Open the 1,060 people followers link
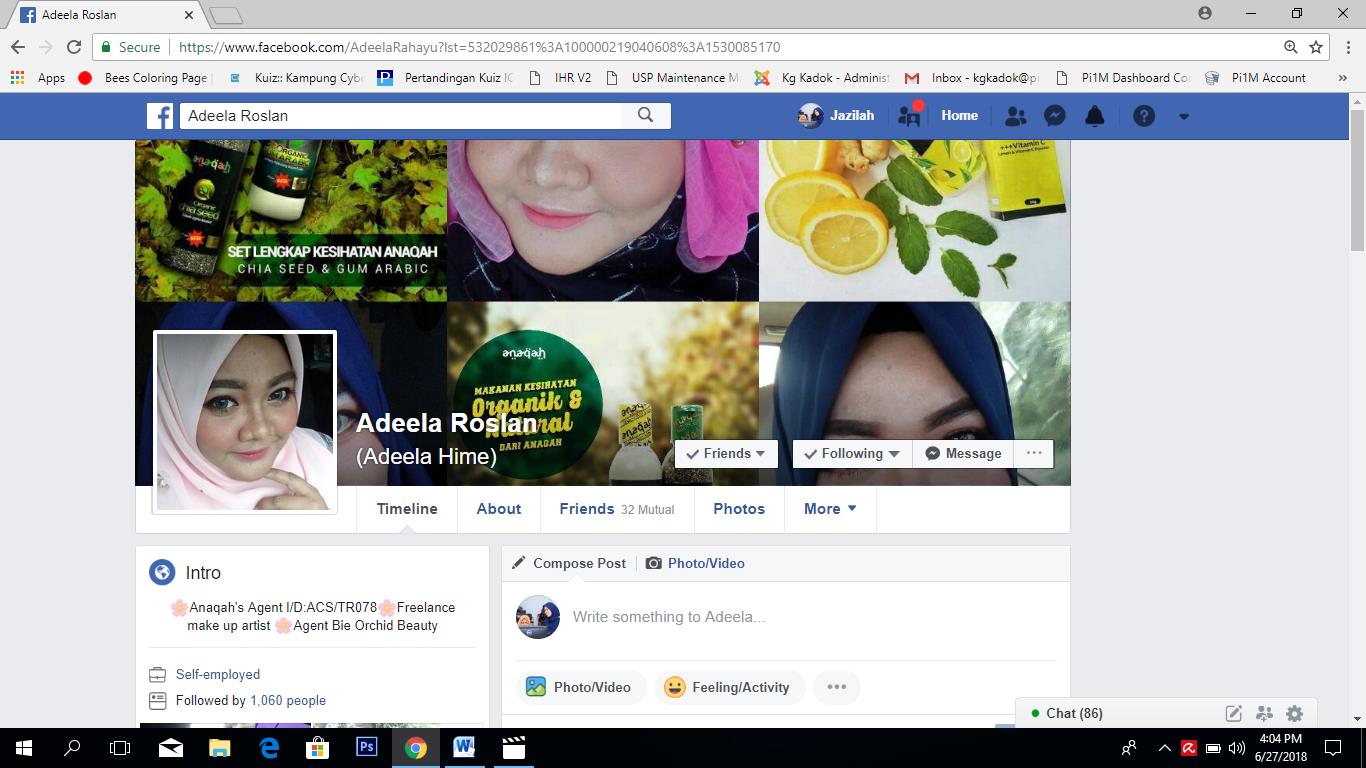The width and height of the screenshot is (1366, 768). [288, 701]
